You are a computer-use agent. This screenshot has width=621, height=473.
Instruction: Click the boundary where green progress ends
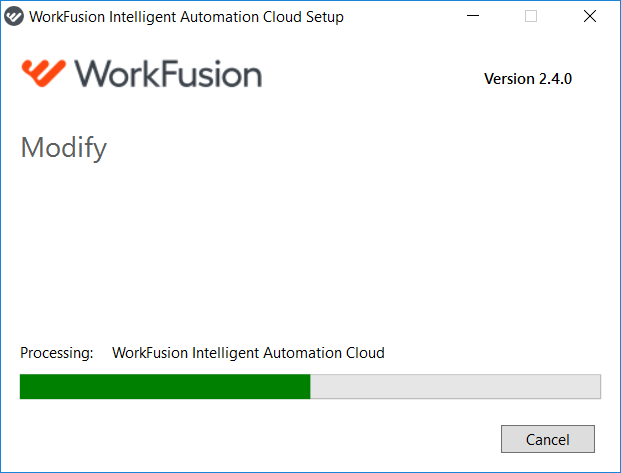click(x=310, y=386)
